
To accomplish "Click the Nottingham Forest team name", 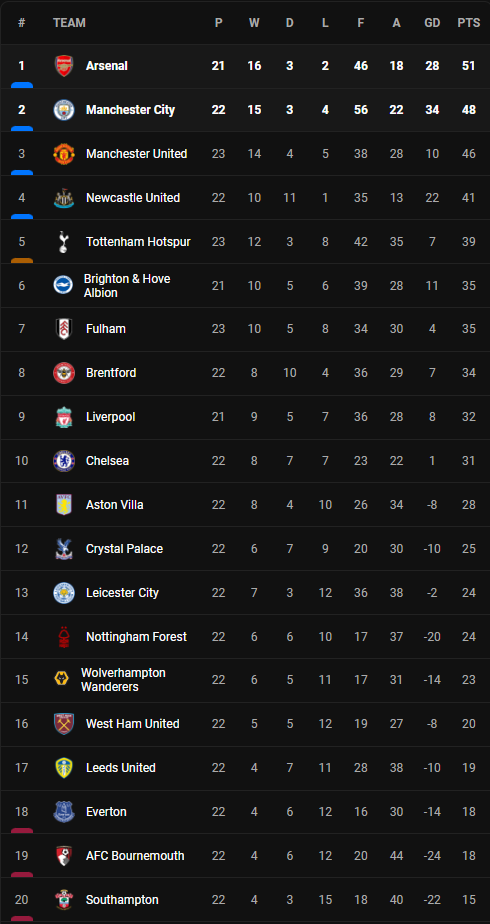I will coord(136,636).
